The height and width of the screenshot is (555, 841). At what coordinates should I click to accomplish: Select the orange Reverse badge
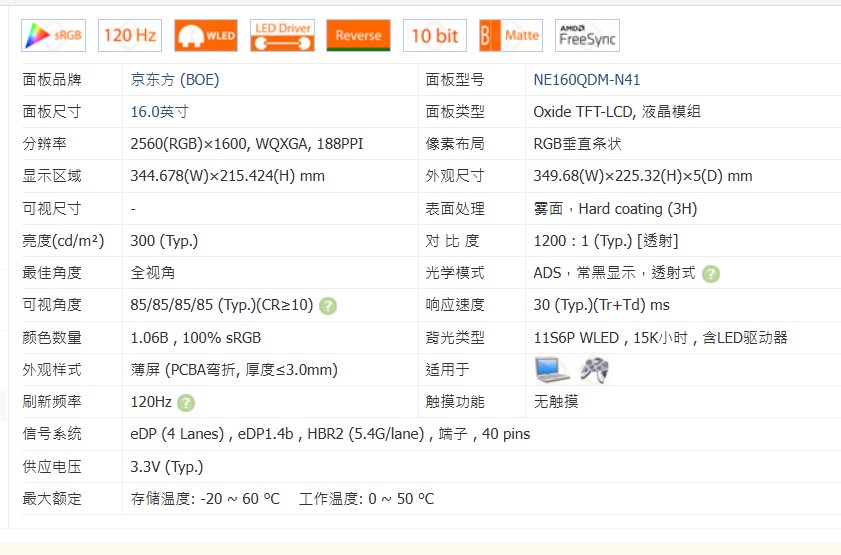pyautogui.click(x=358, y=35)
